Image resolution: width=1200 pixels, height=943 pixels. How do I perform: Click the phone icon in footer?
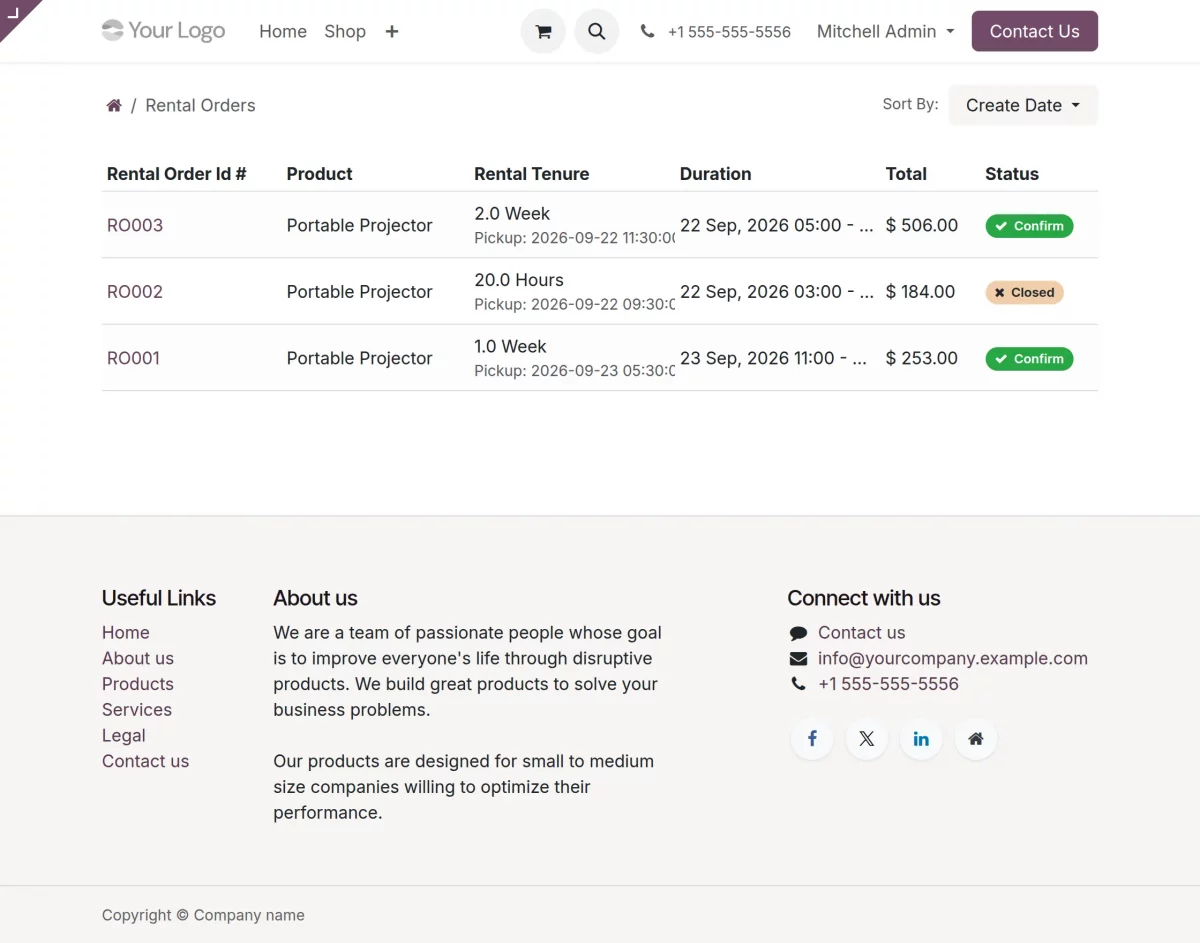click(x=798, y=684)
